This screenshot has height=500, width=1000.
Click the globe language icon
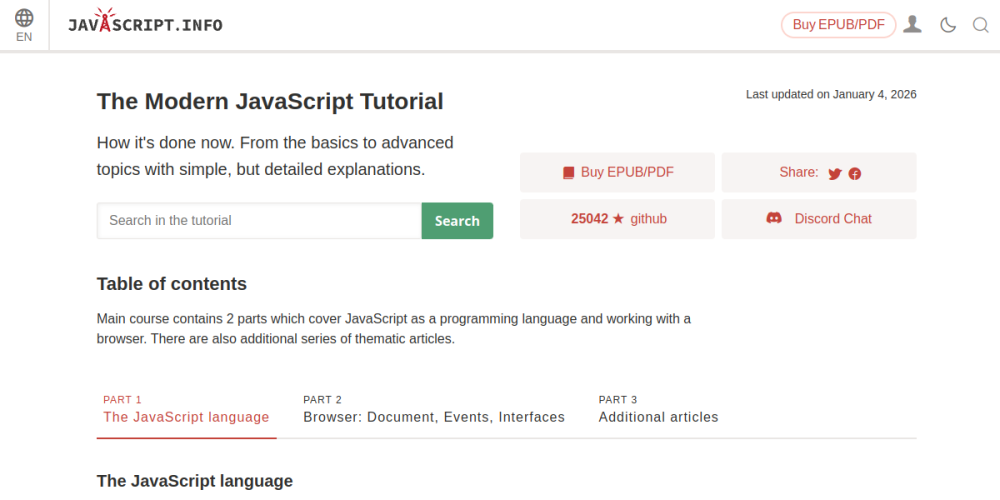coord(24,18)
